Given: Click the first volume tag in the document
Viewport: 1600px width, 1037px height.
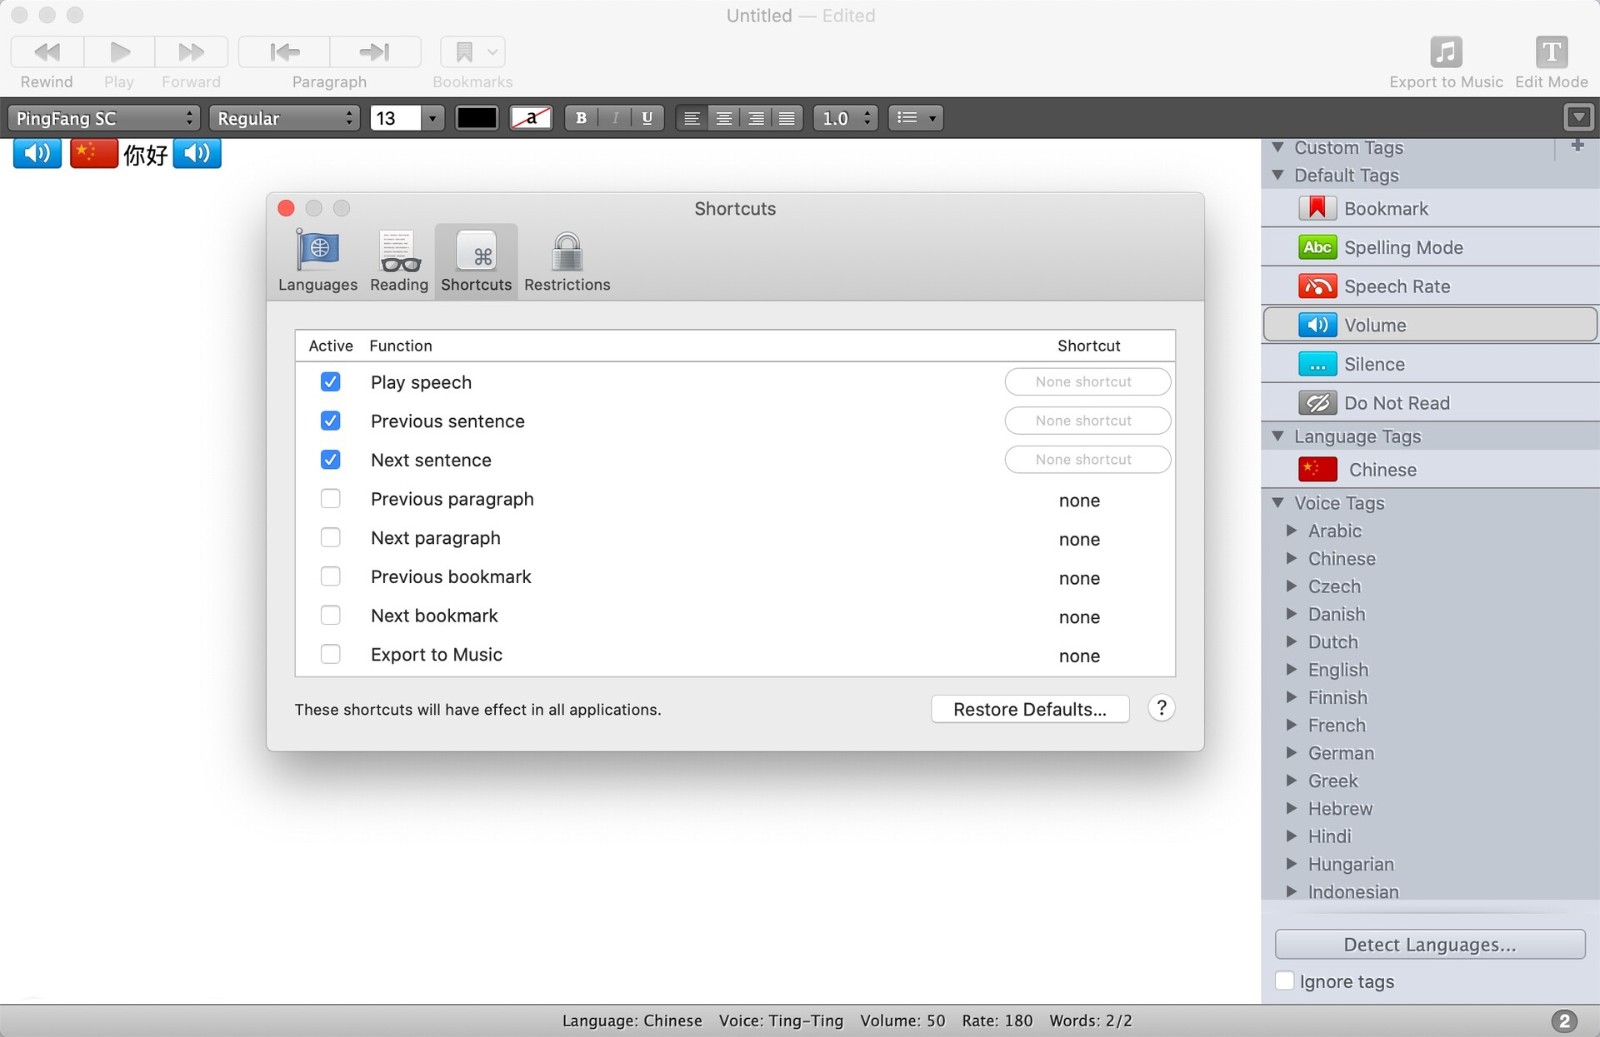Looking at the screenshot, I should pos(37,153).
